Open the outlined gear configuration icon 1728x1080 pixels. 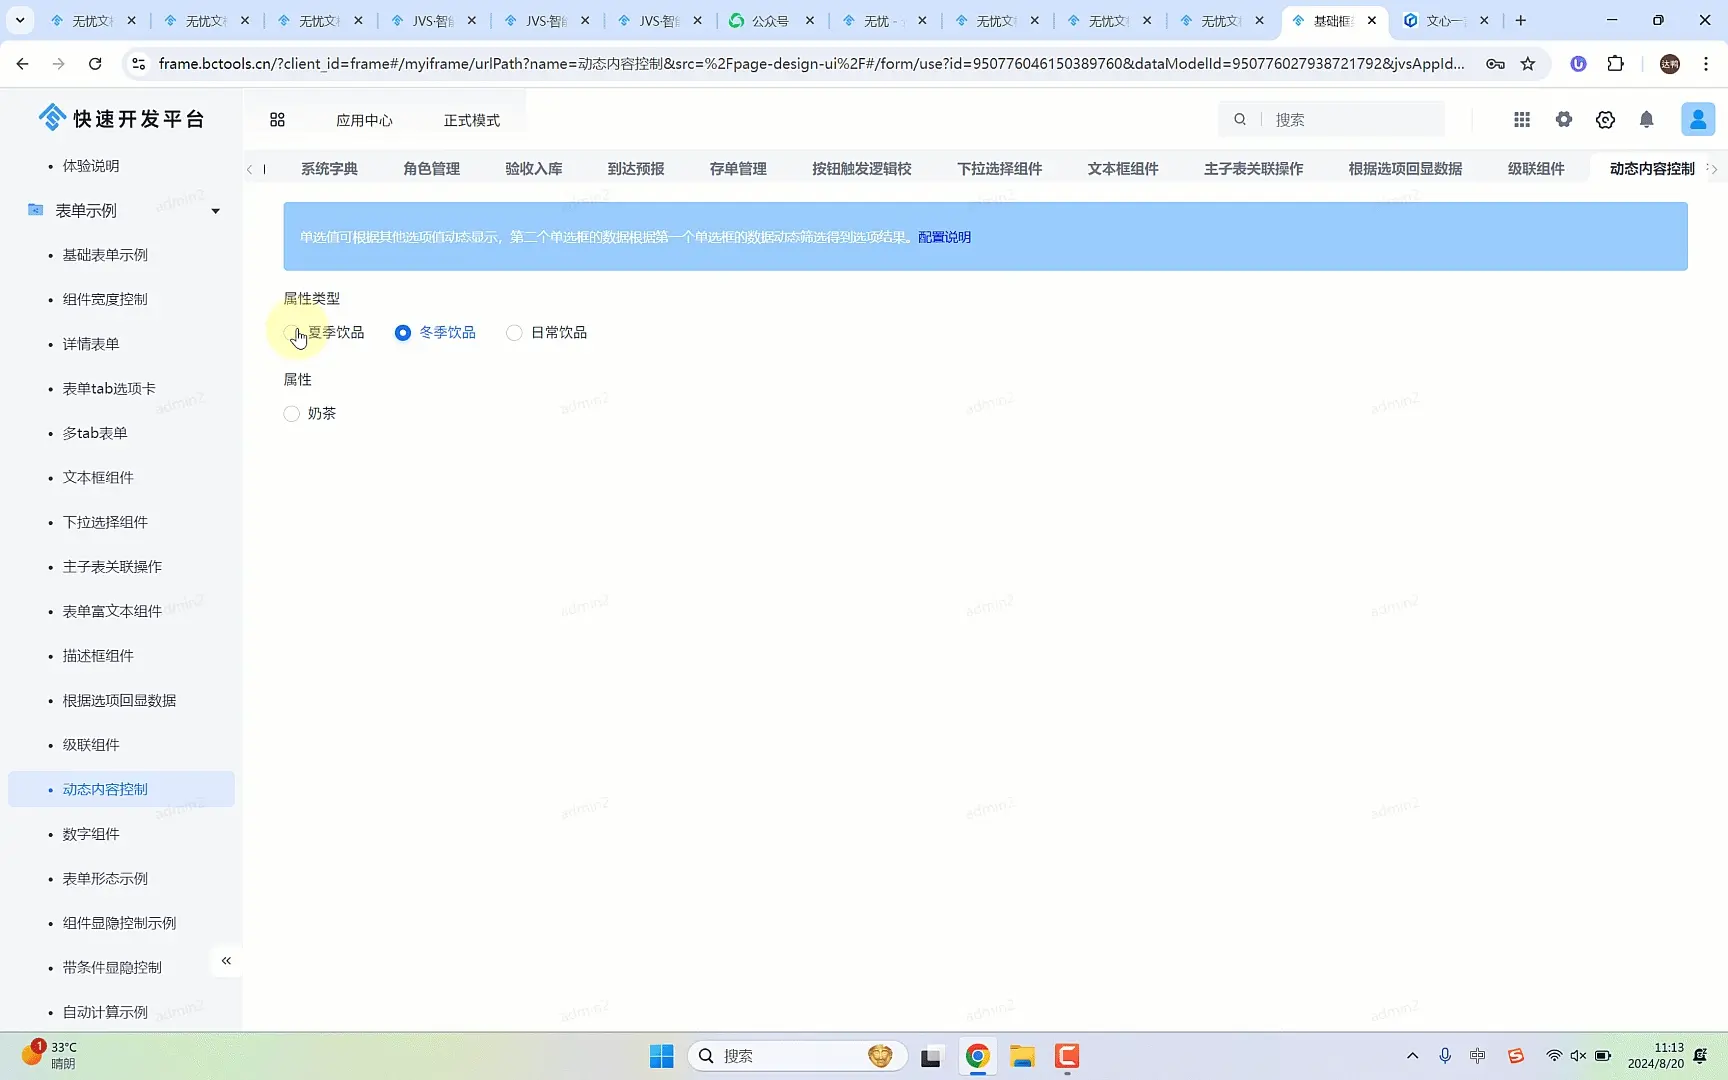pyautogui.click(x=1605, y=120)
